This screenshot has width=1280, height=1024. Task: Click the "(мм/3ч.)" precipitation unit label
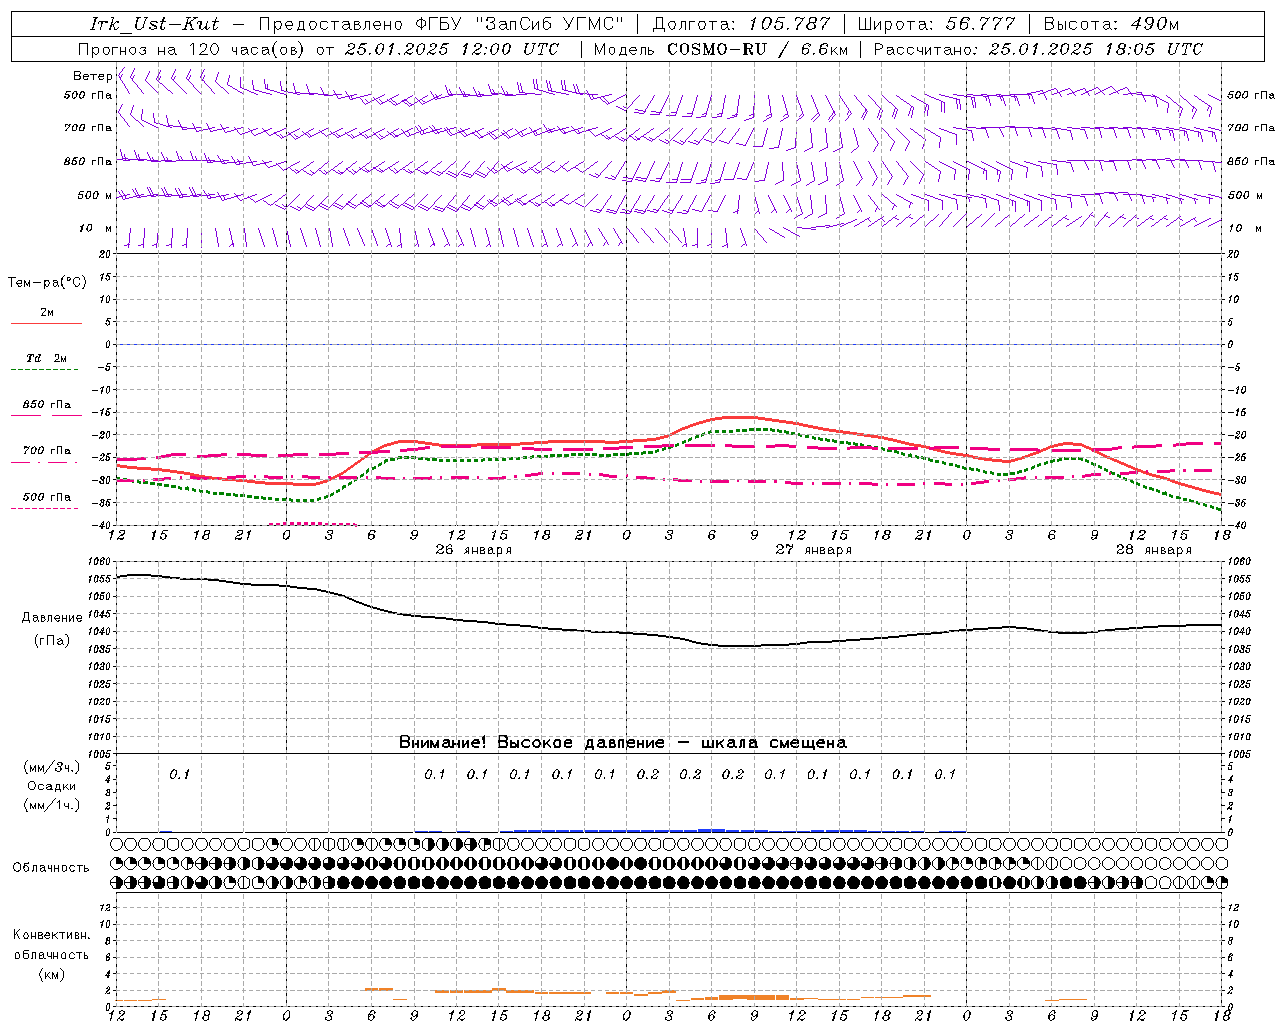pyautogui.click(x=51, y=768)
